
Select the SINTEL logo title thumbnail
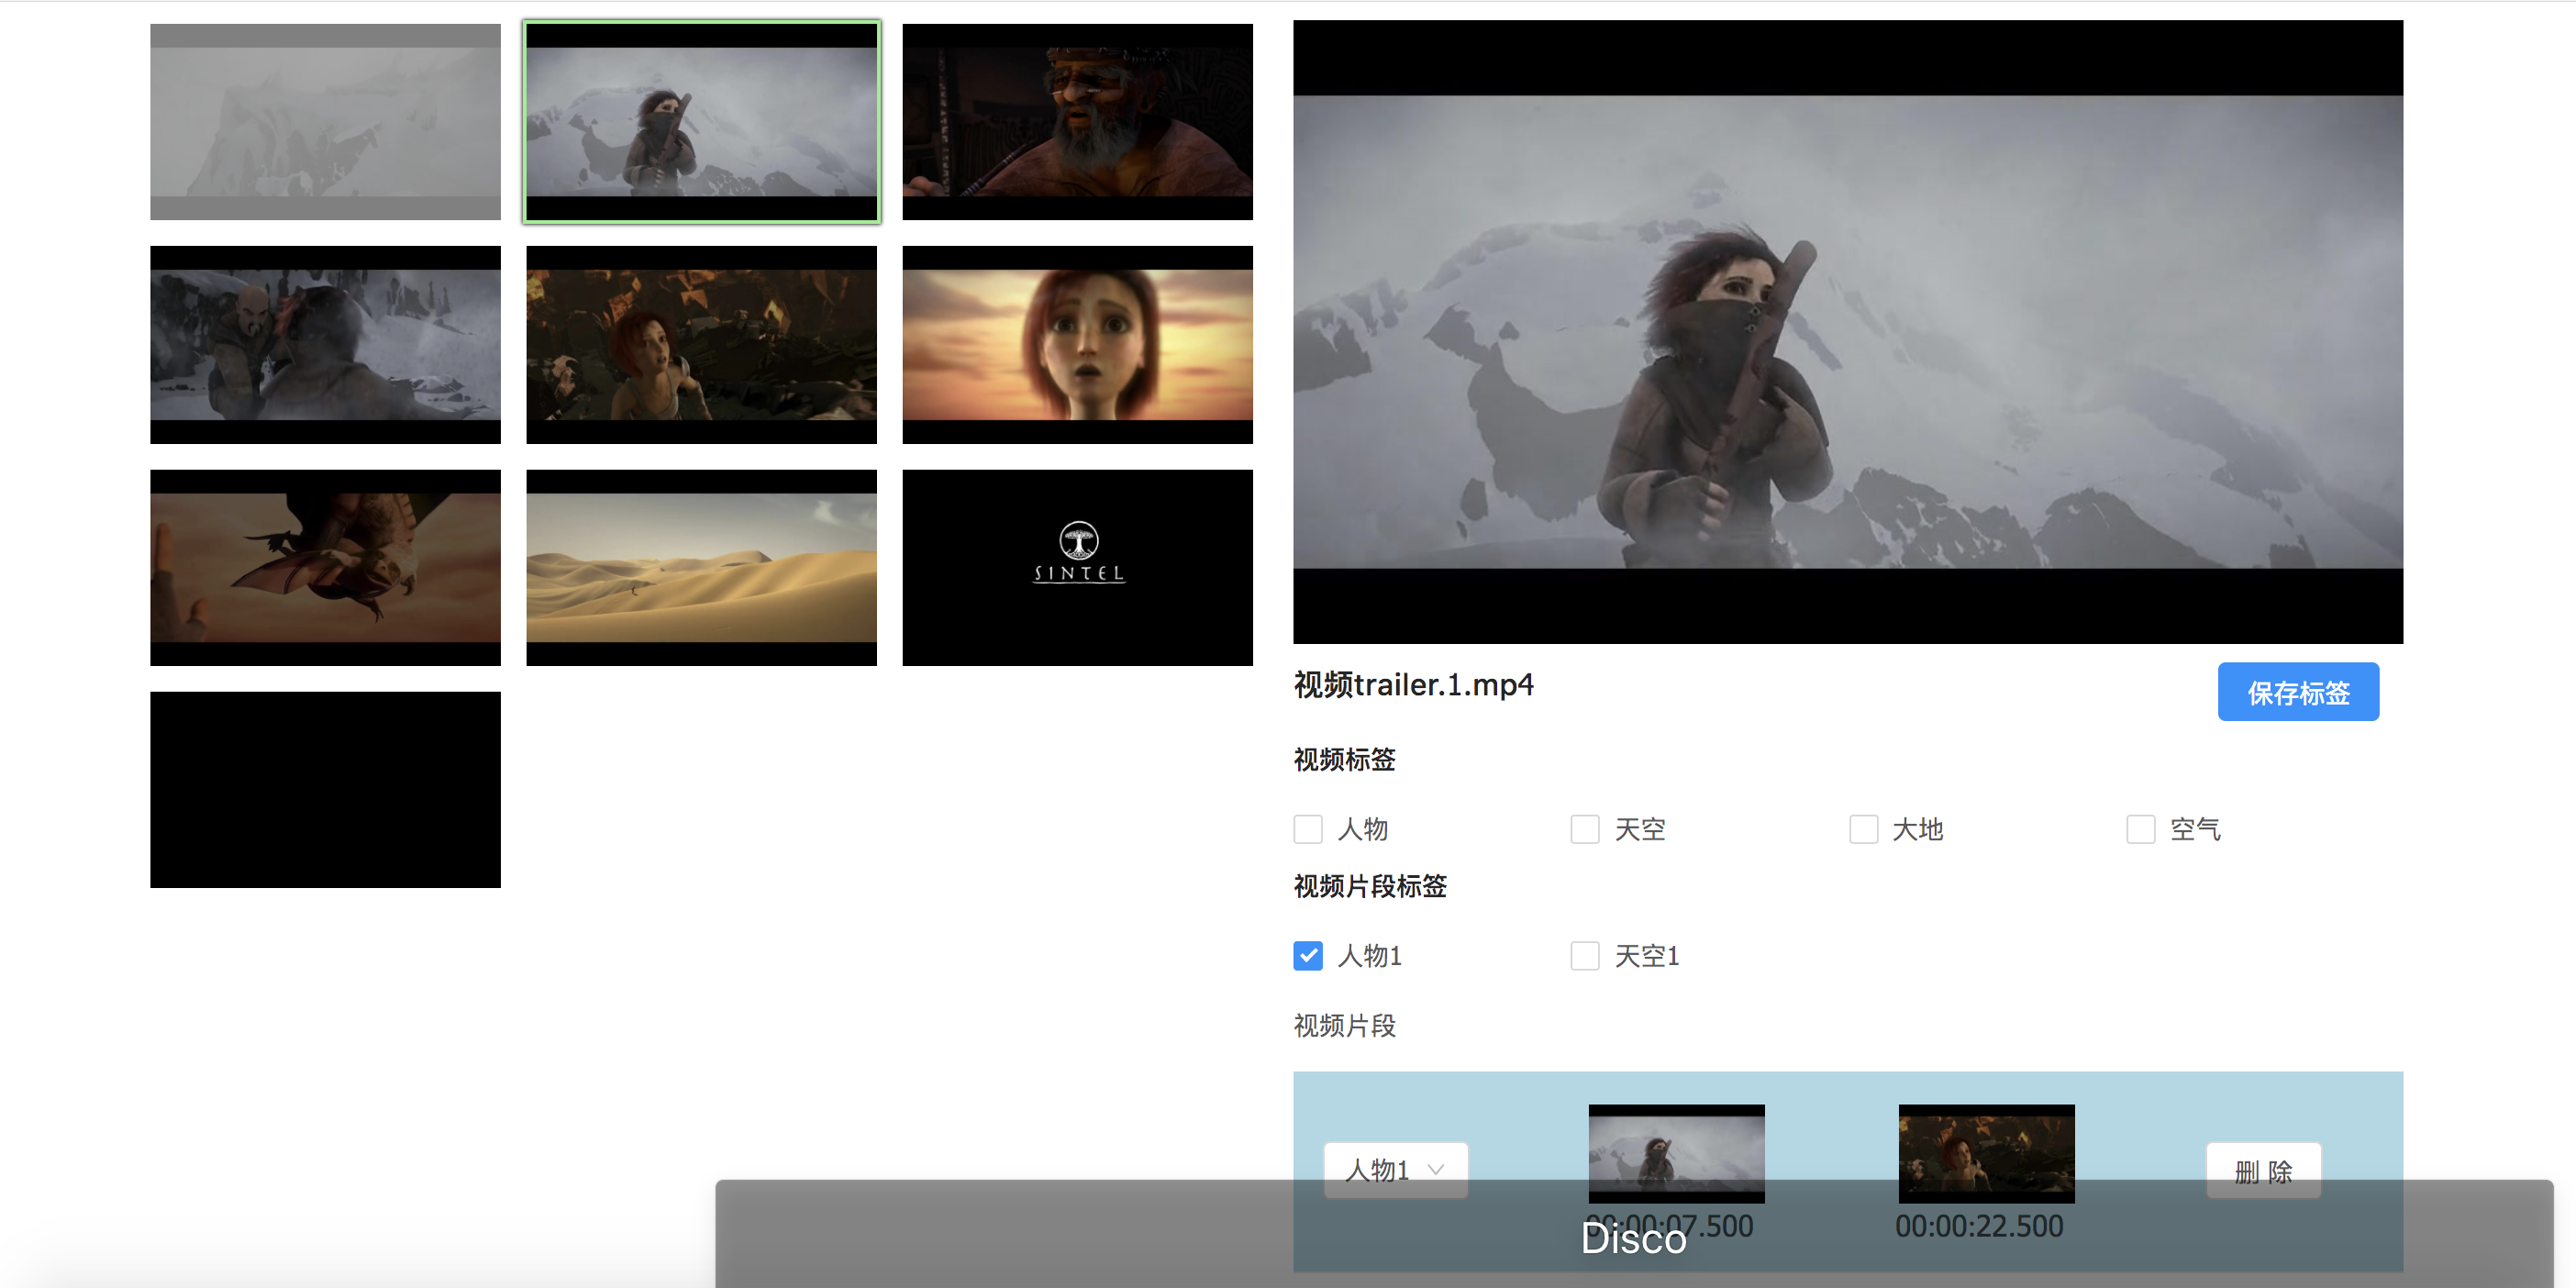[x=1077, y=567]
